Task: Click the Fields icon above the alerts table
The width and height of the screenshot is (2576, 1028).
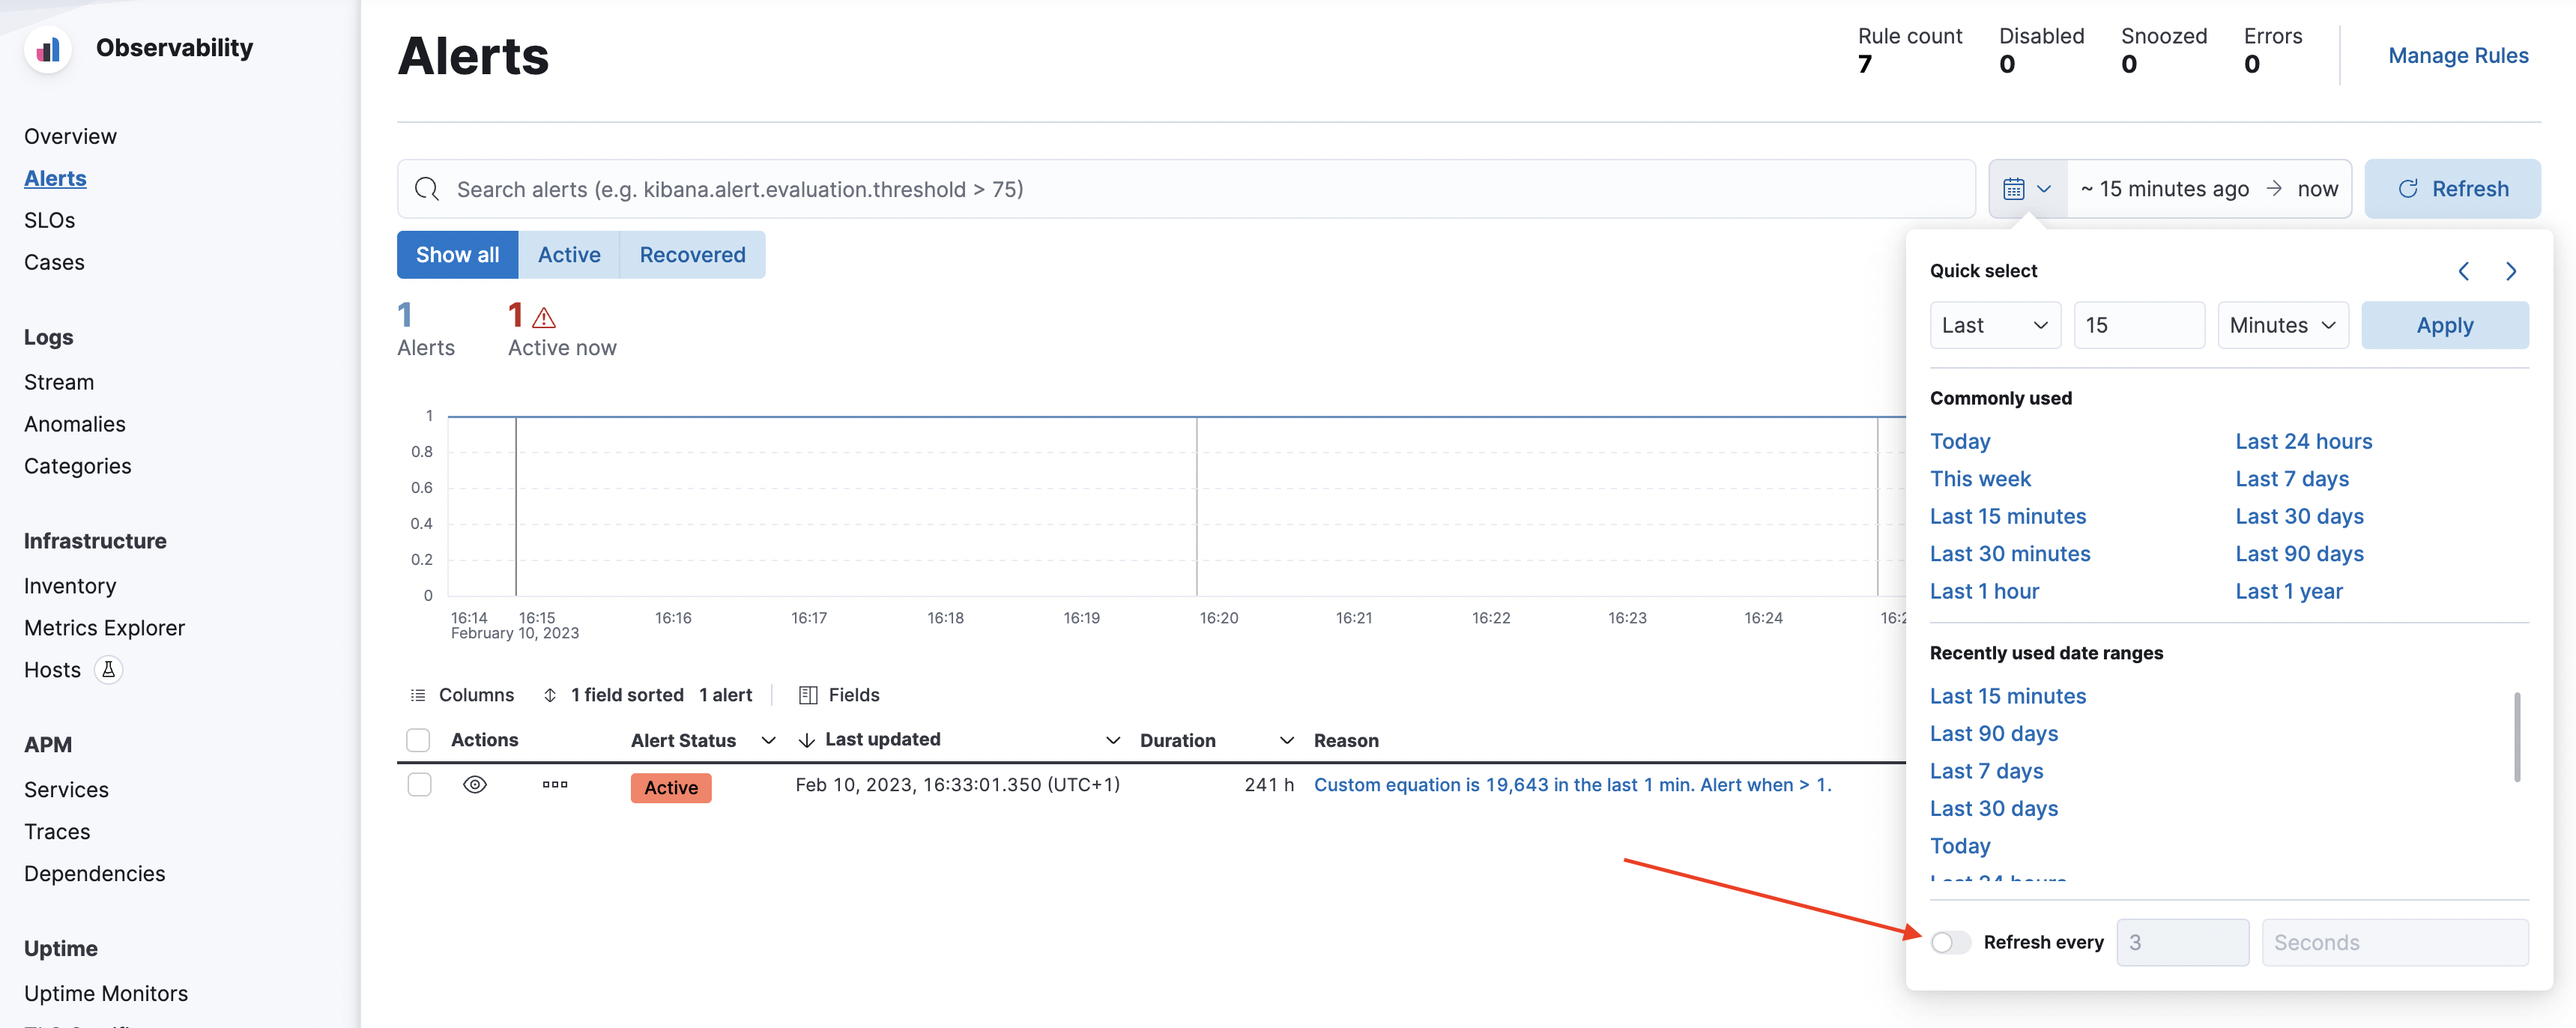Action: [x=806, y=694]
